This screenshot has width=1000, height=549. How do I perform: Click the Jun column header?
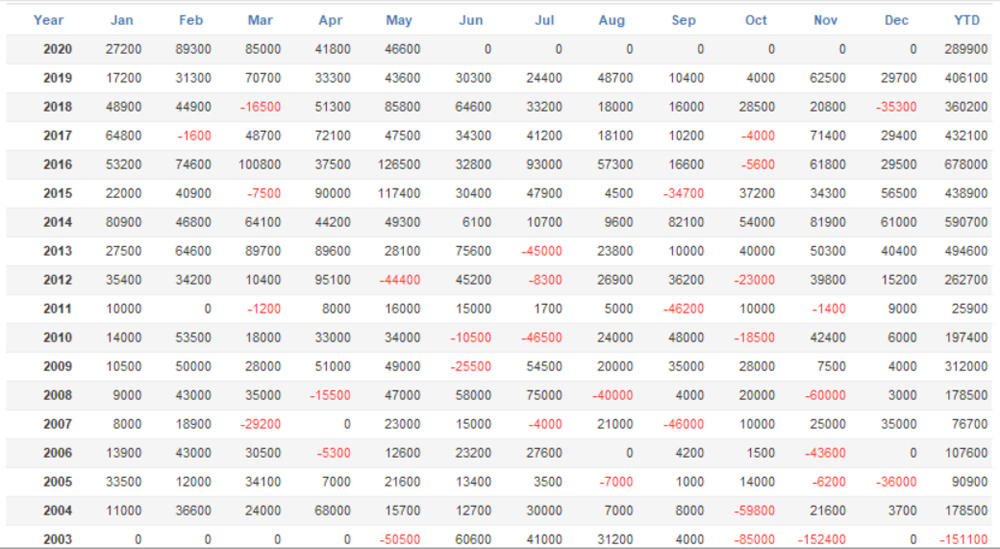coord(471,20)
